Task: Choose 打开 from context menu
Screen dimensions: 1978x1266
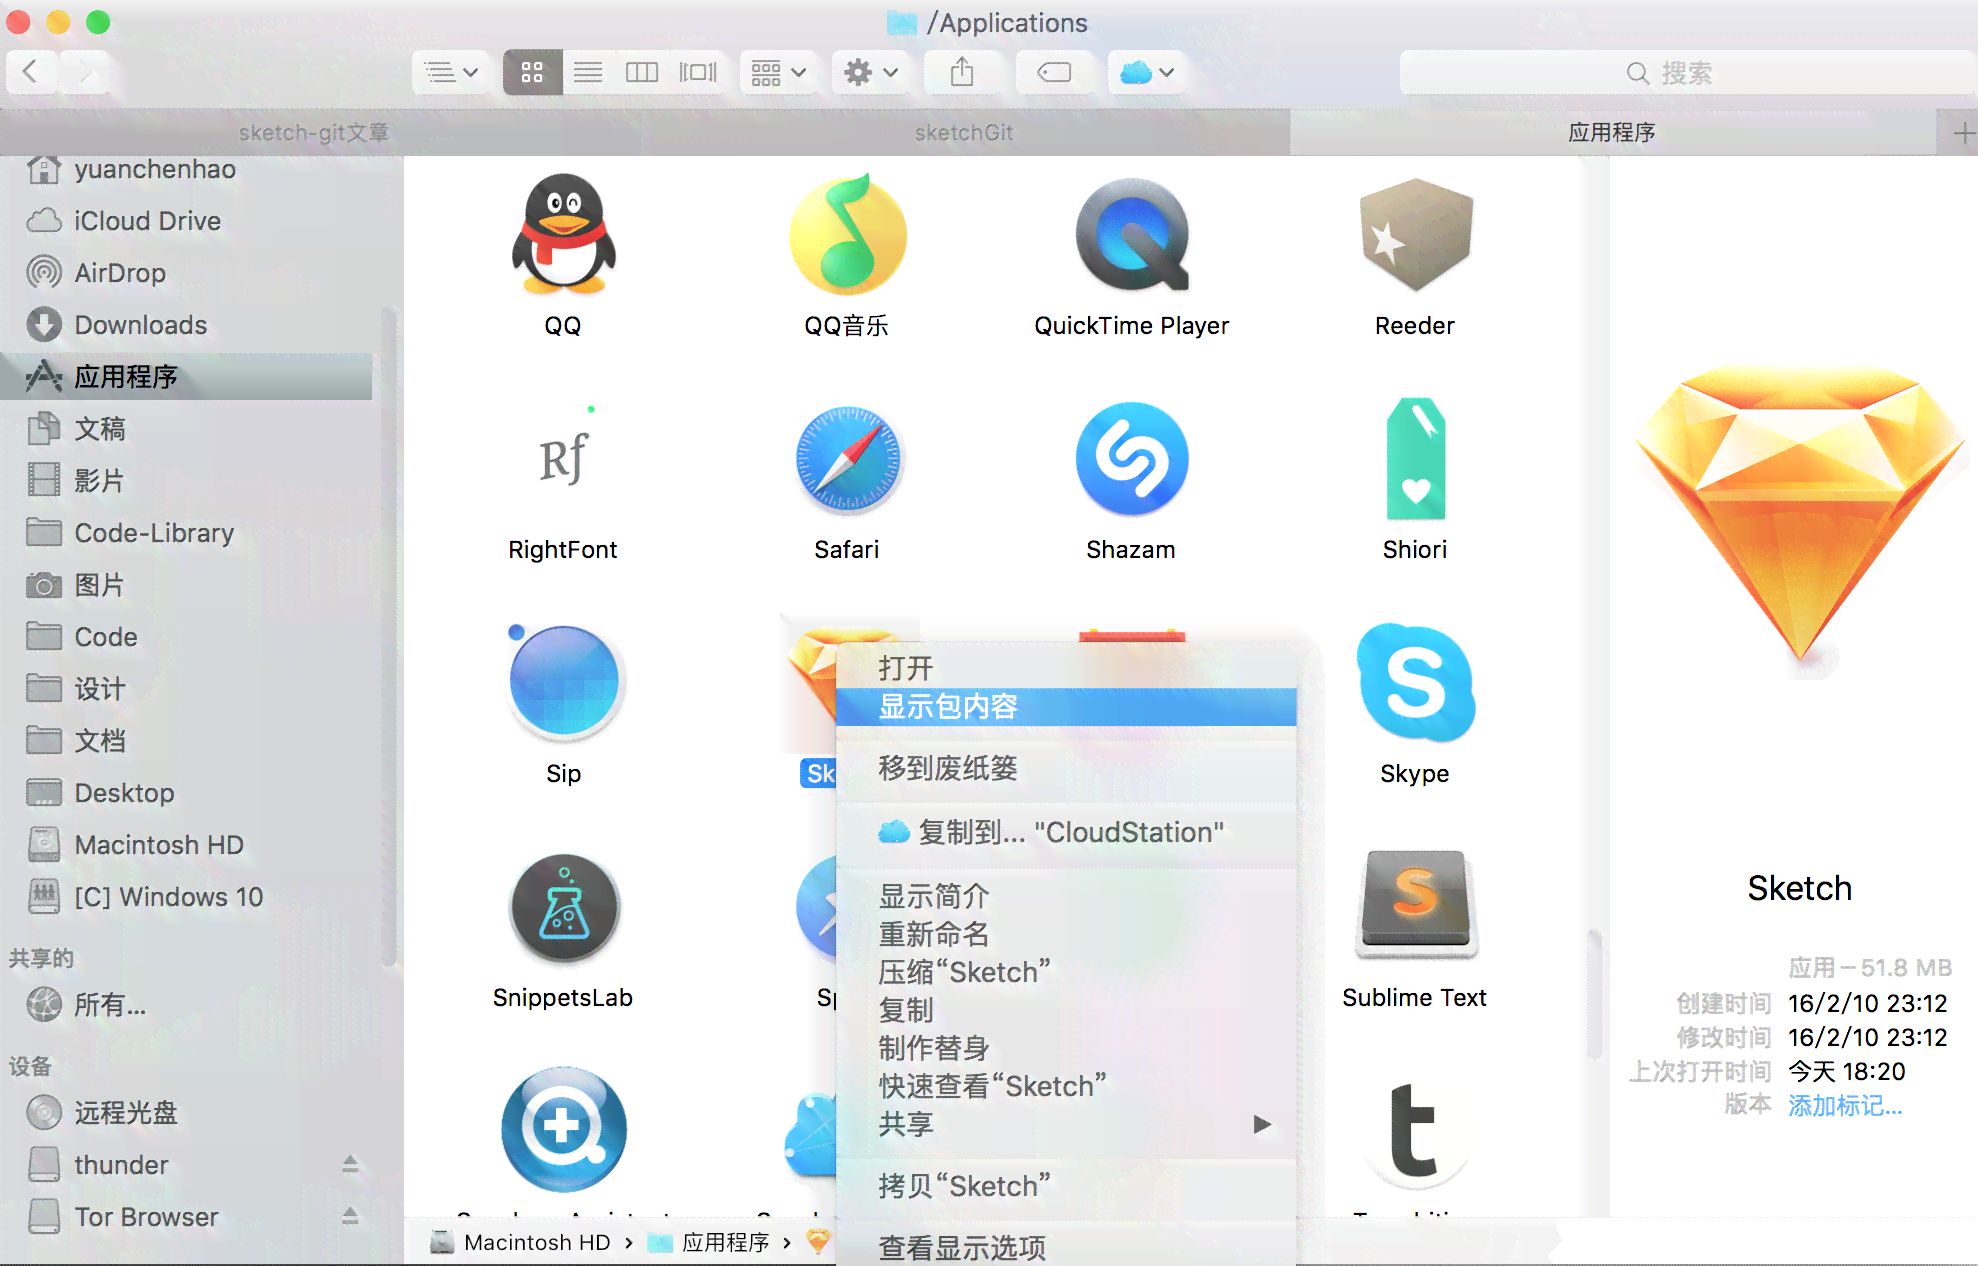Action: click(1066, 668)
